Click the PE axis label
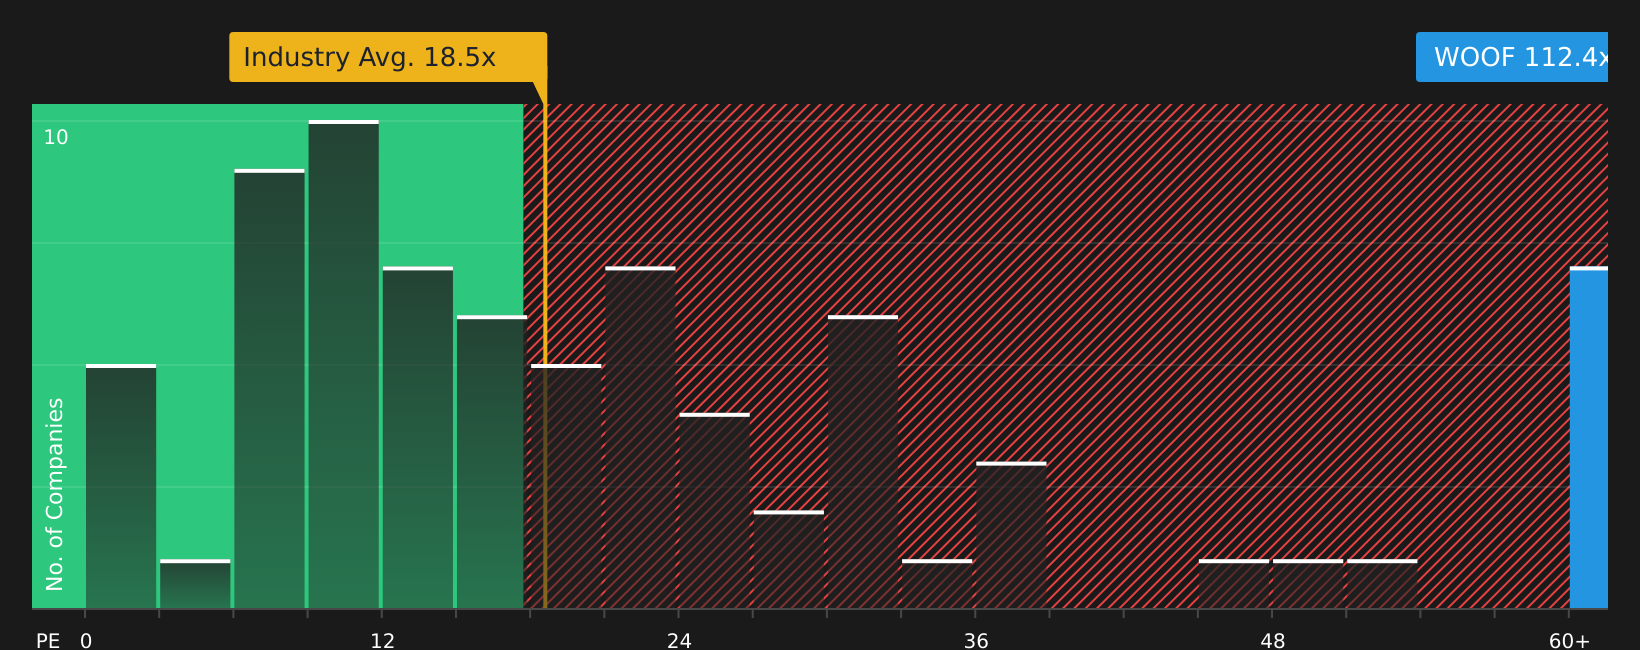 [x=48, y=640]
